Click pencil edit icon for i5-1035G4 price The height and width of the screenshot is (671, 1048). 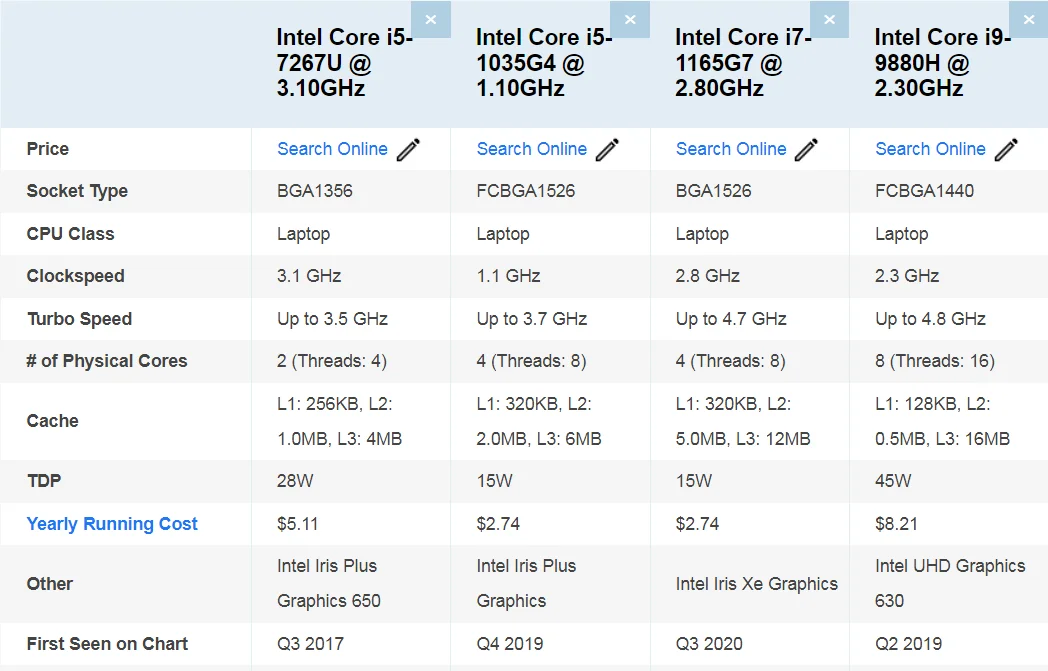pyautogui.click(x=608, y=150)
